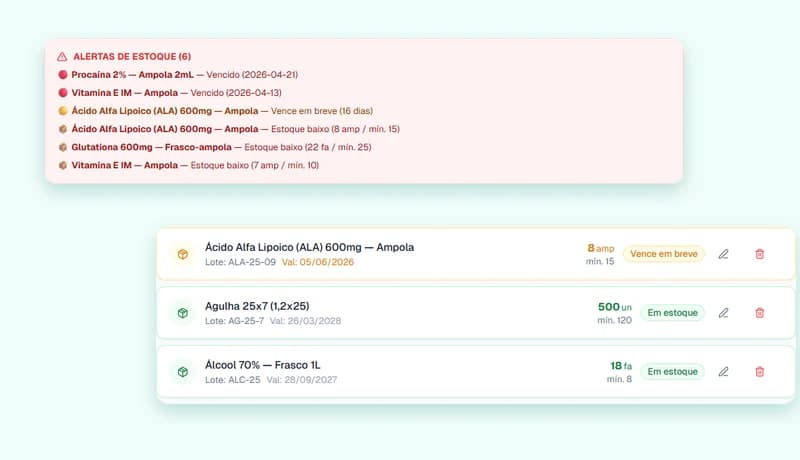Click the 18 fa quantity value
The image size is (800, 460).
tap(621, 366)
